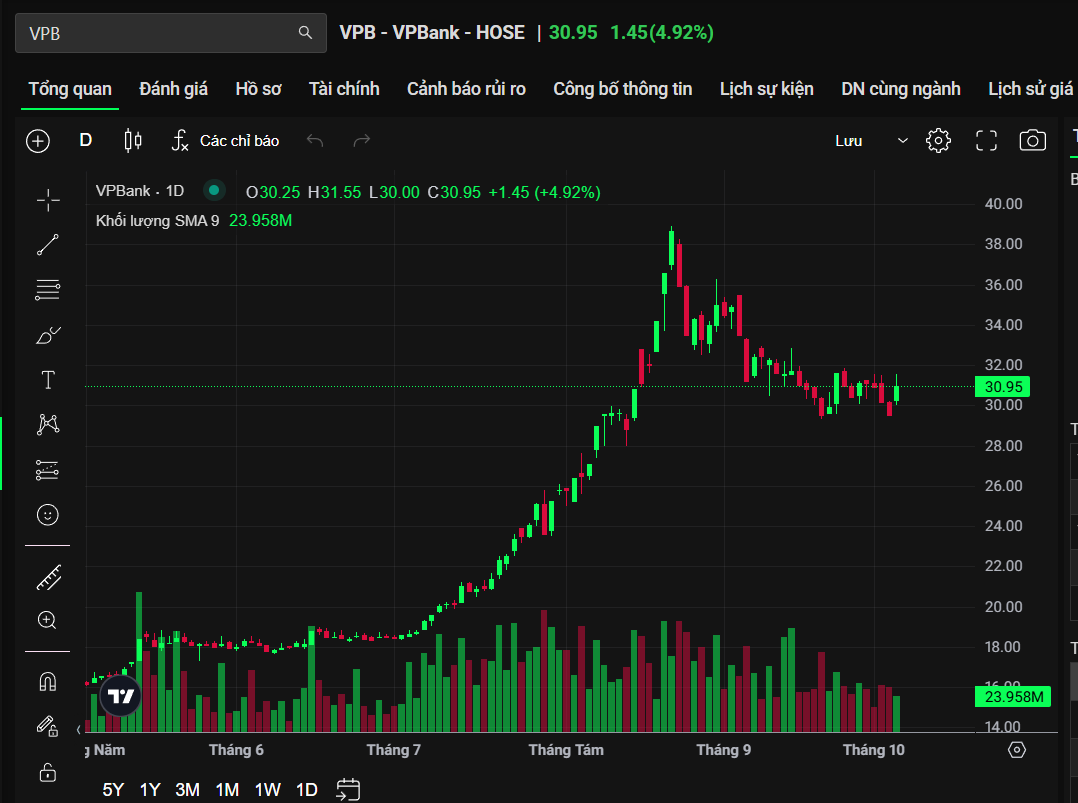Screen dimensions: 1078x803
Task: Open the D time interval dropdown
Action: pos(86,141)
